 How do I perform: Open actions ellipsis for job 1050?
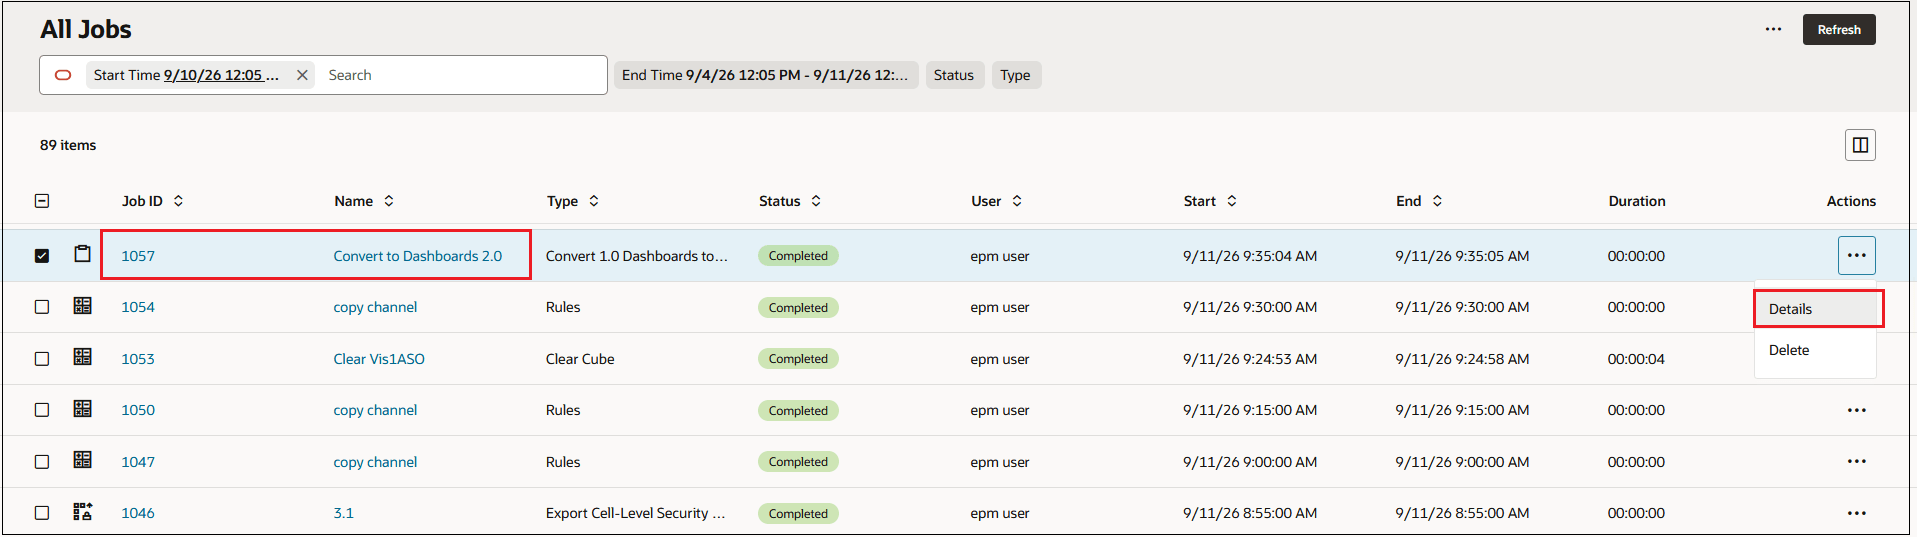point(1857,410)
